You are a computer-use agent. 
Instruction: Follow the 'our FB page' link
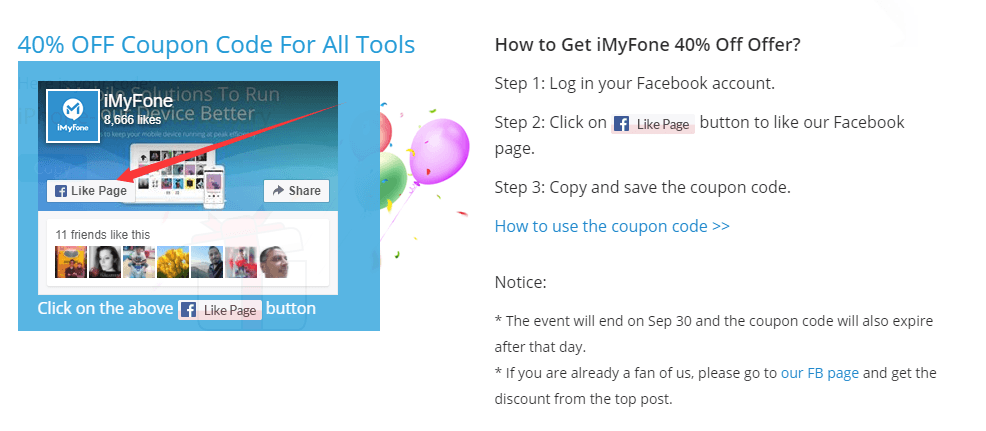click(819, 373)
